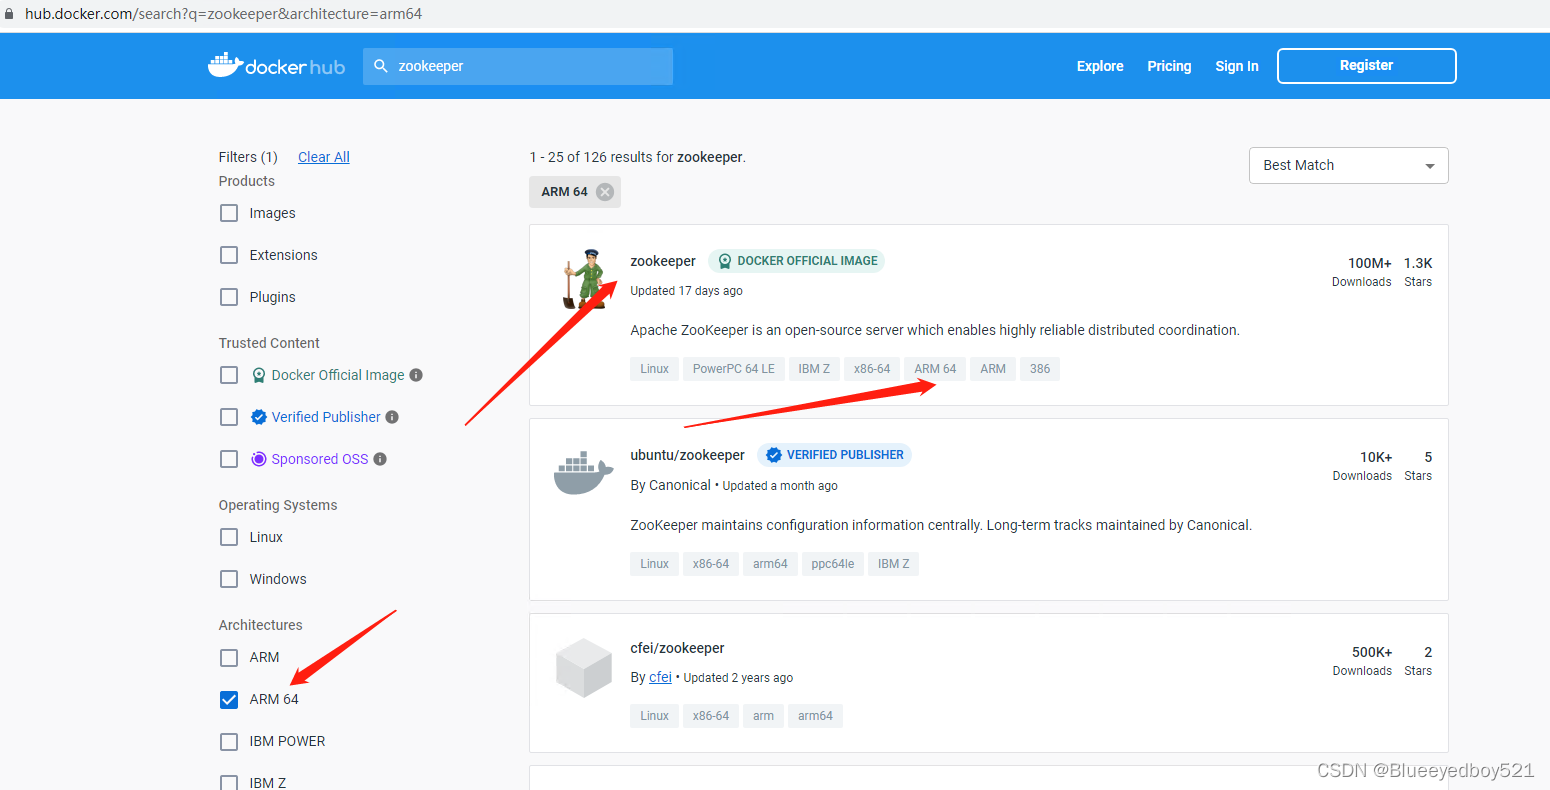Click the Verified Publisher badge on ubuntu/zookeeper

point(834,455)
